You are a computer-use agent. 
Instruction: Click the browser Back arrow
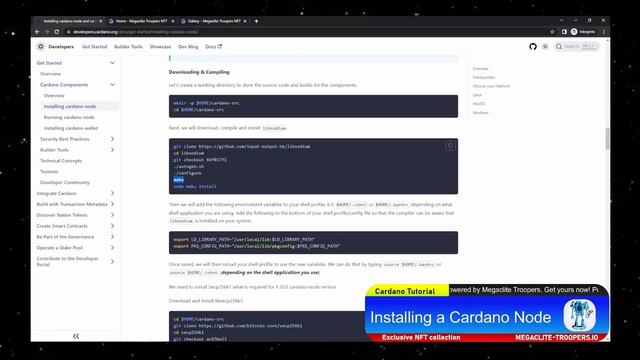(x=37, y=31)
